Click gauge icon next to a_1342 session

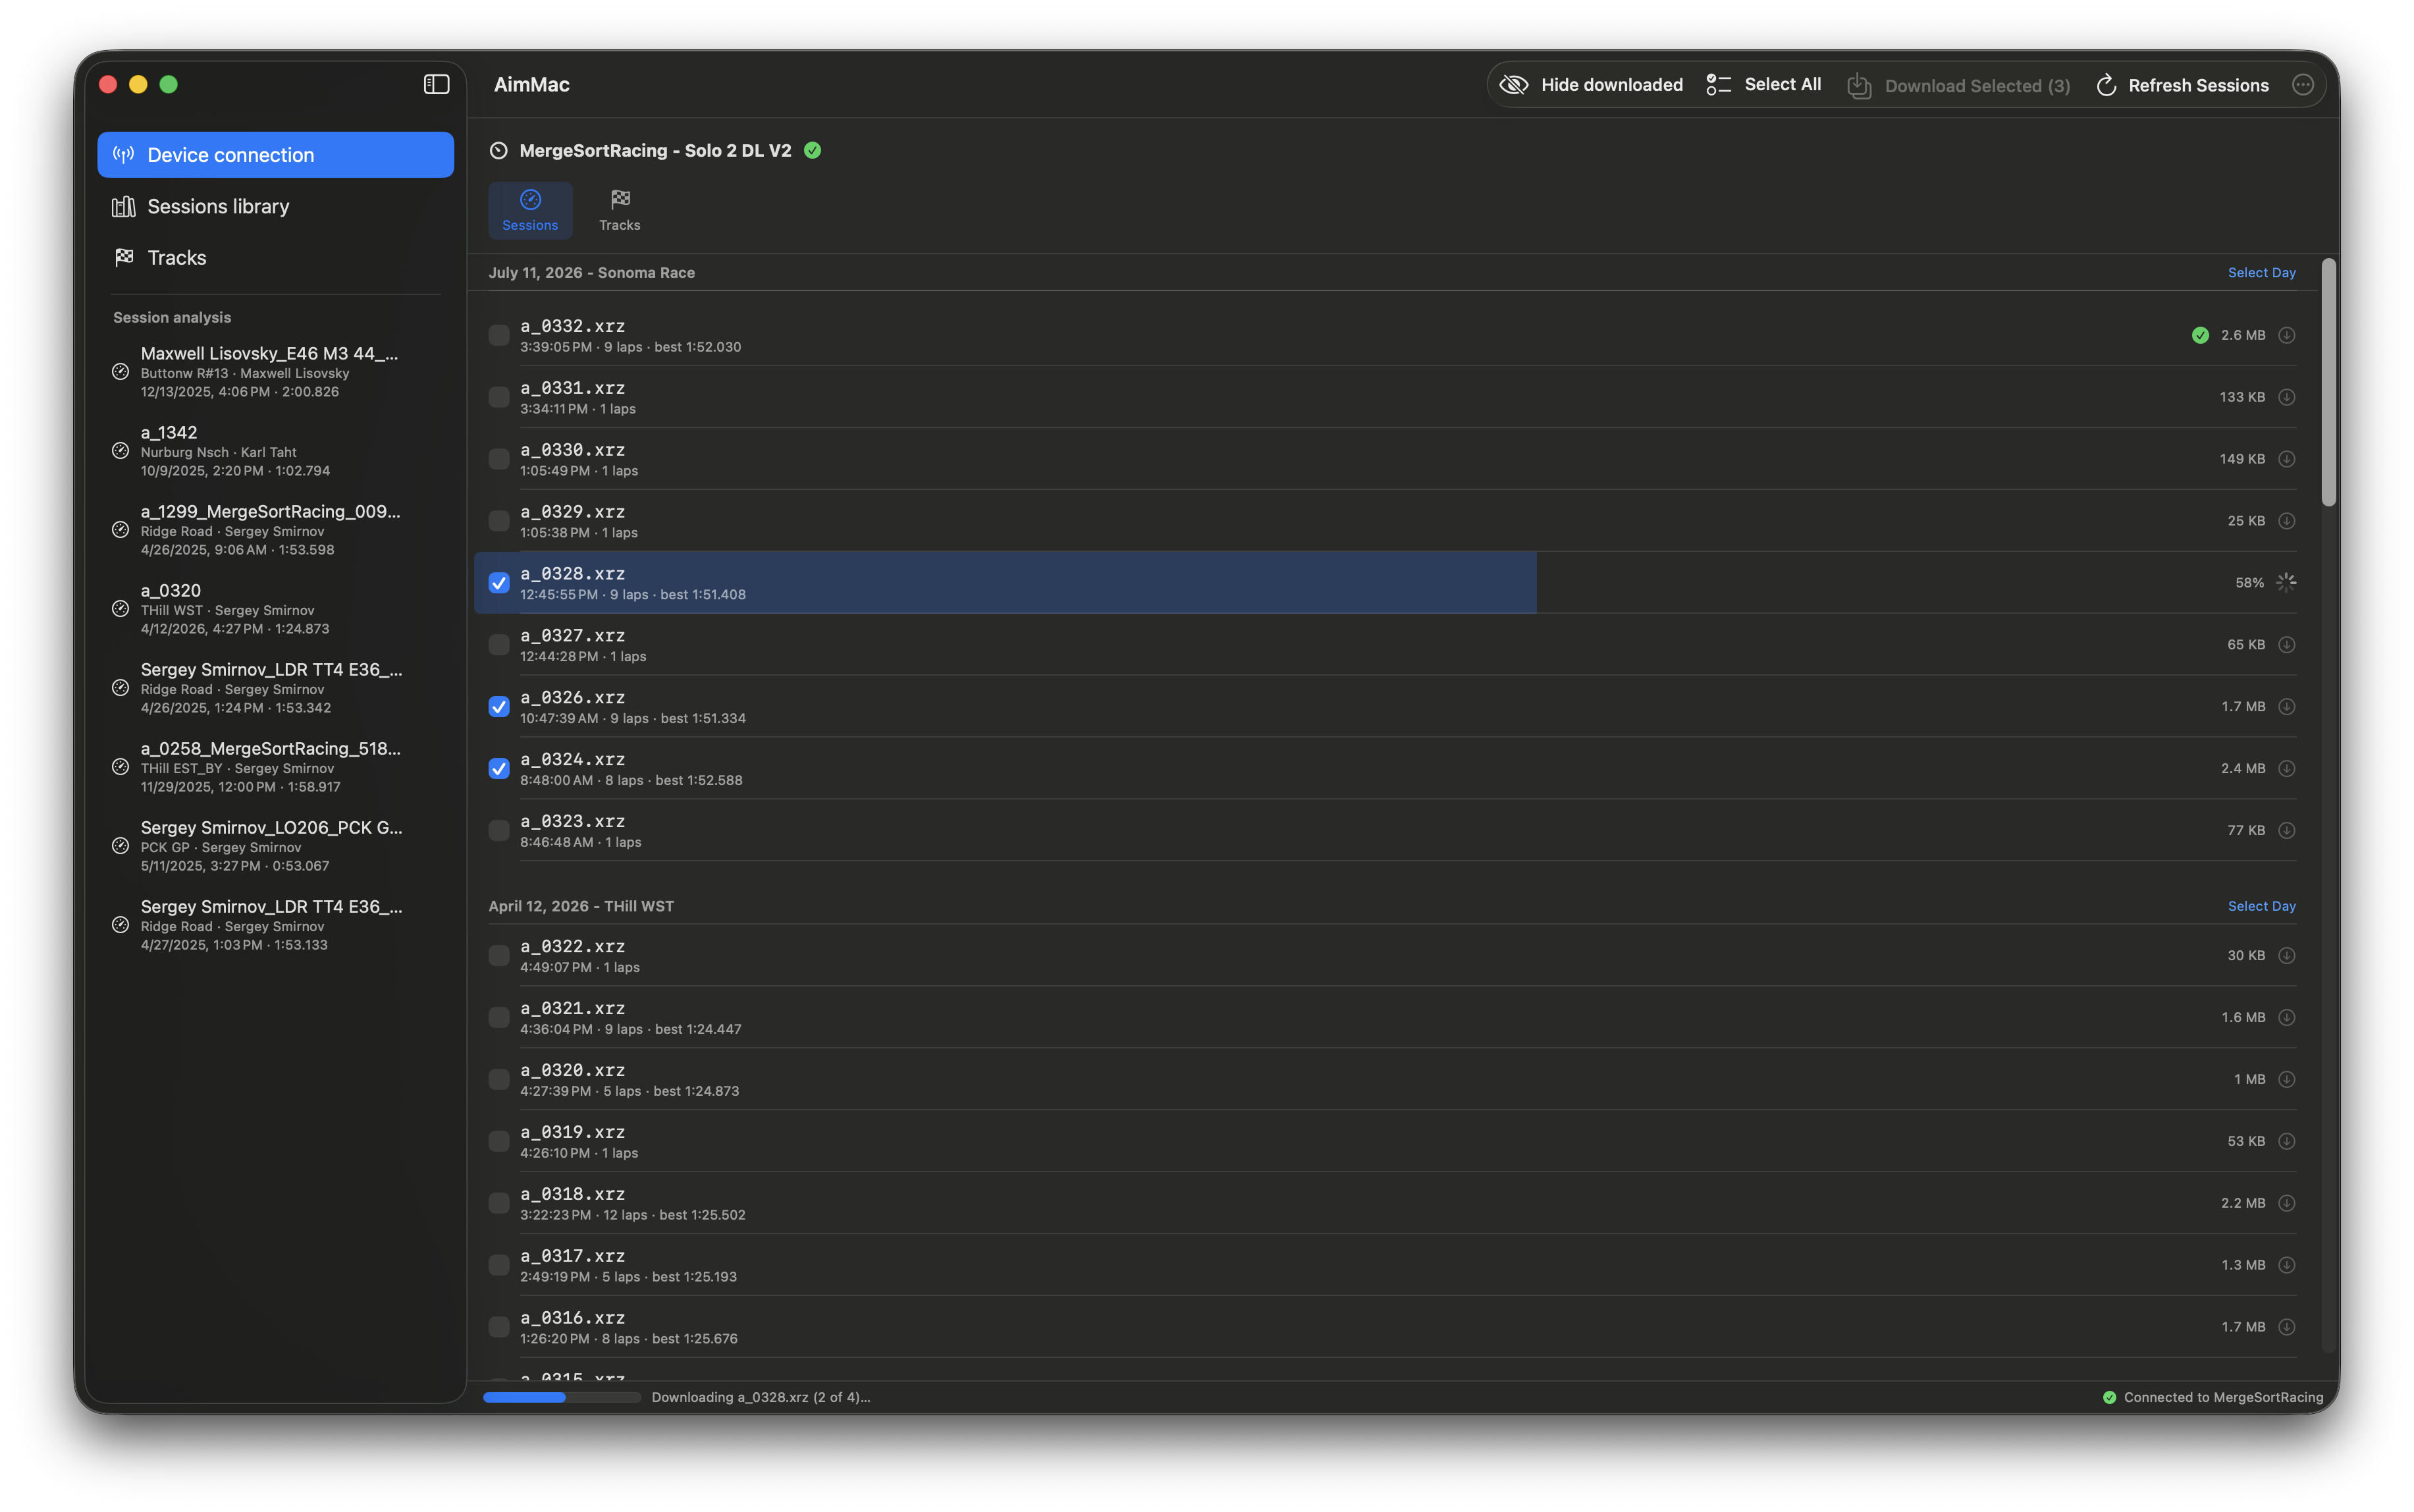coord(120,451)
